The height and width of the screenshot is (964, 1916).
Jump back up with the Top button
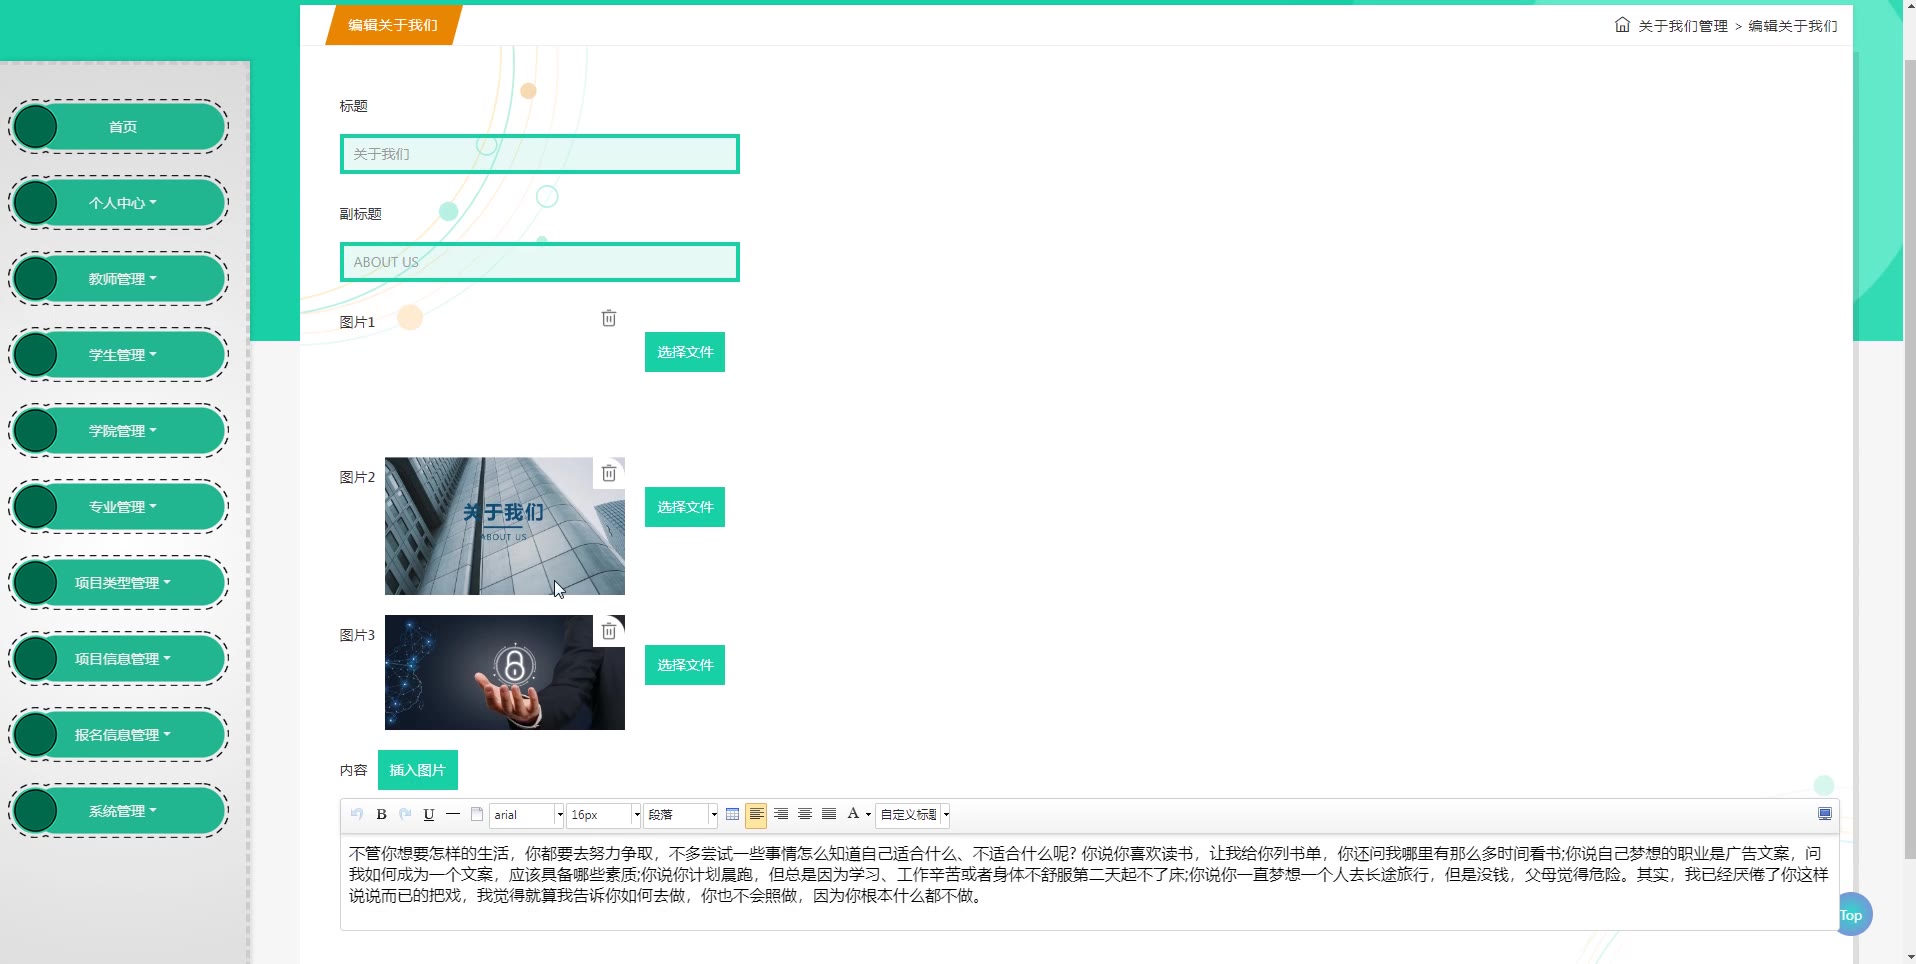(1851, 915)
